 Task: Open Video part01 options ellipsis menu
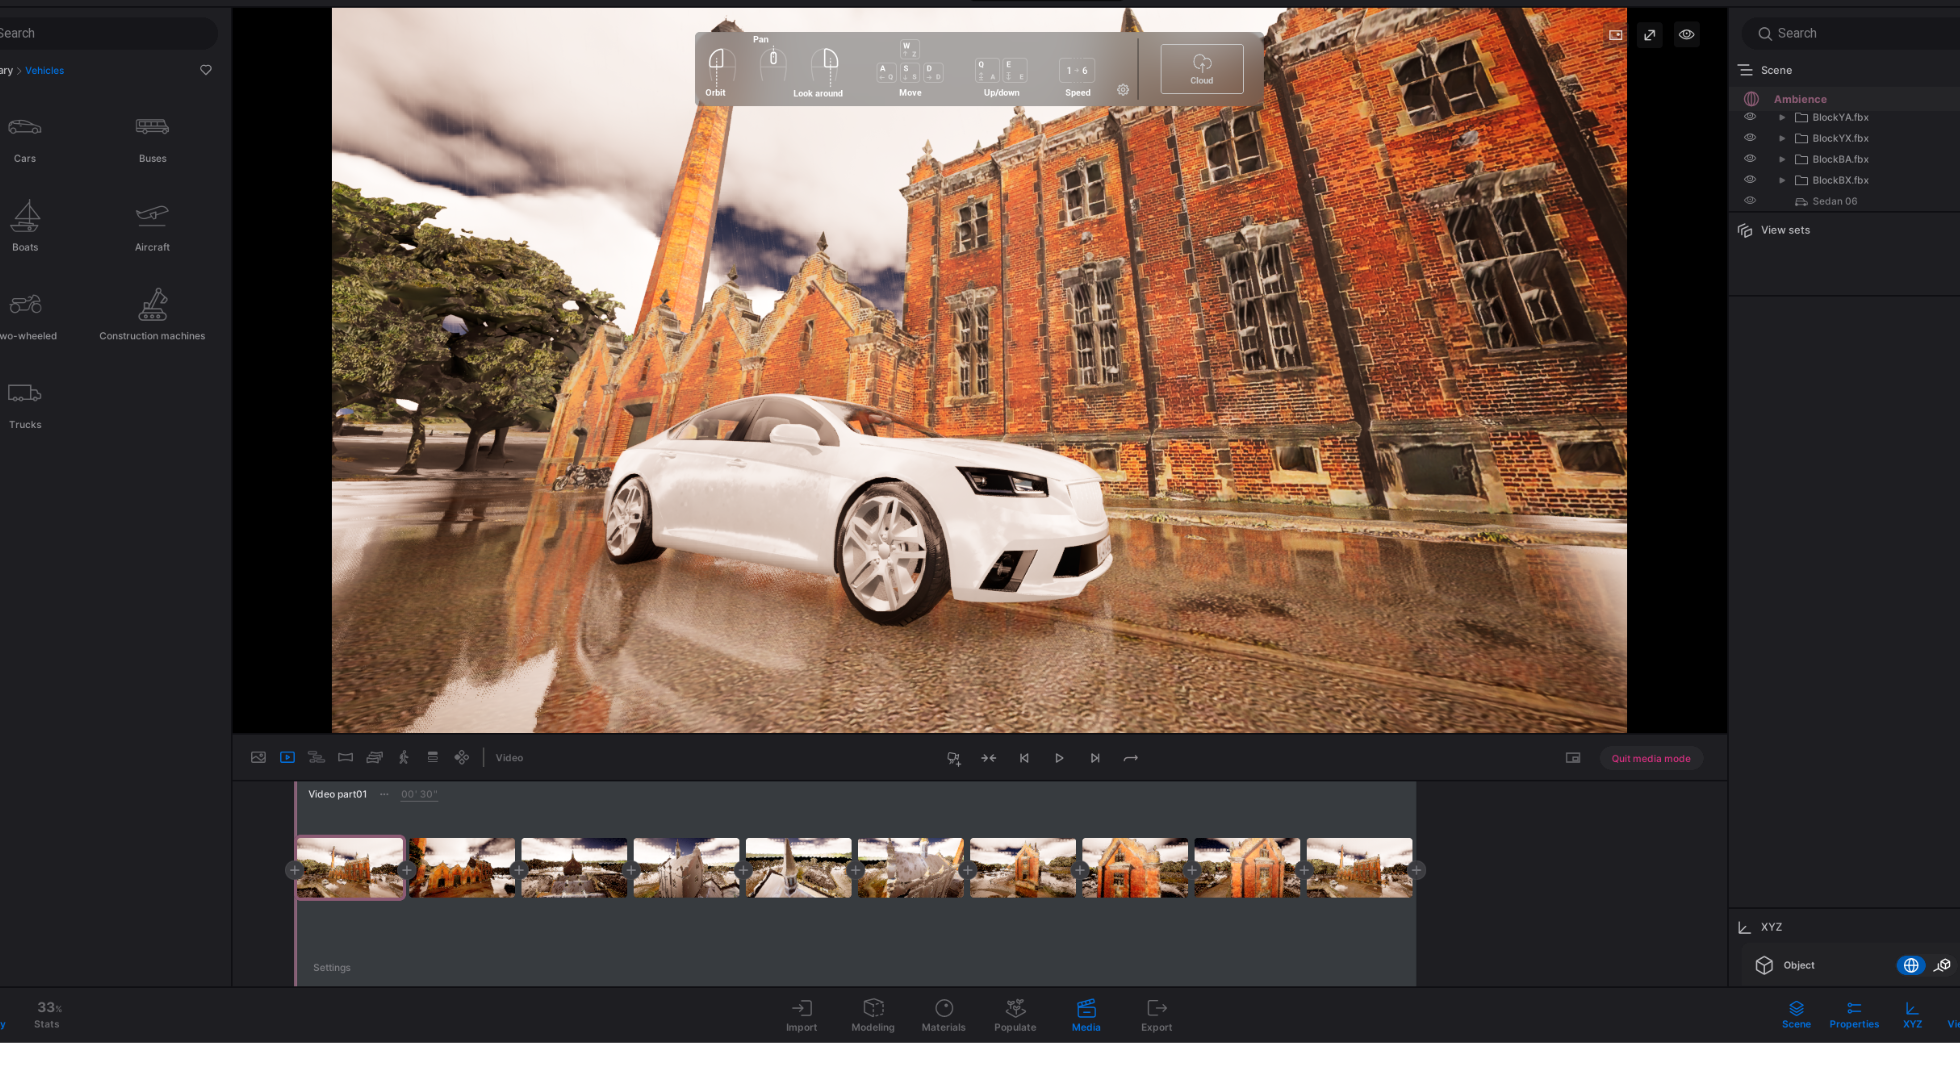click(x=384, y=794)
